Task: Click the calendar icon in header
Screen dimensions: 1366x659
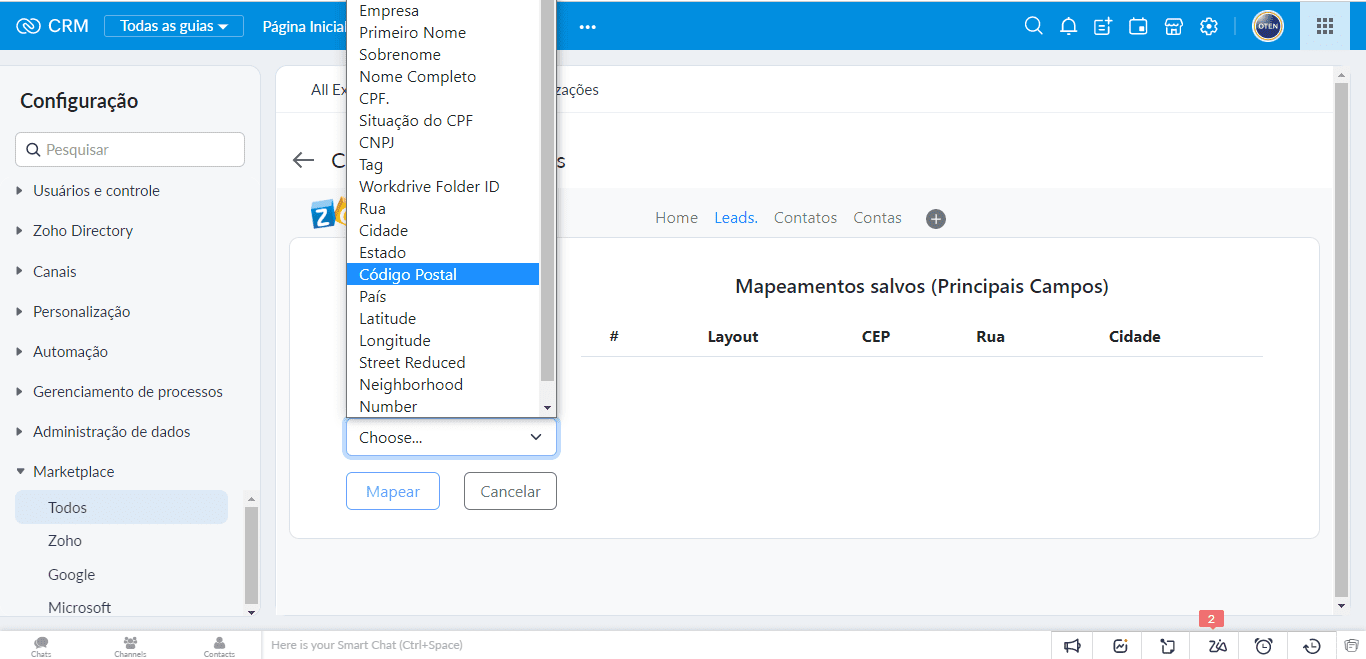Action: pyautogui.click(x=1138, y=26)
